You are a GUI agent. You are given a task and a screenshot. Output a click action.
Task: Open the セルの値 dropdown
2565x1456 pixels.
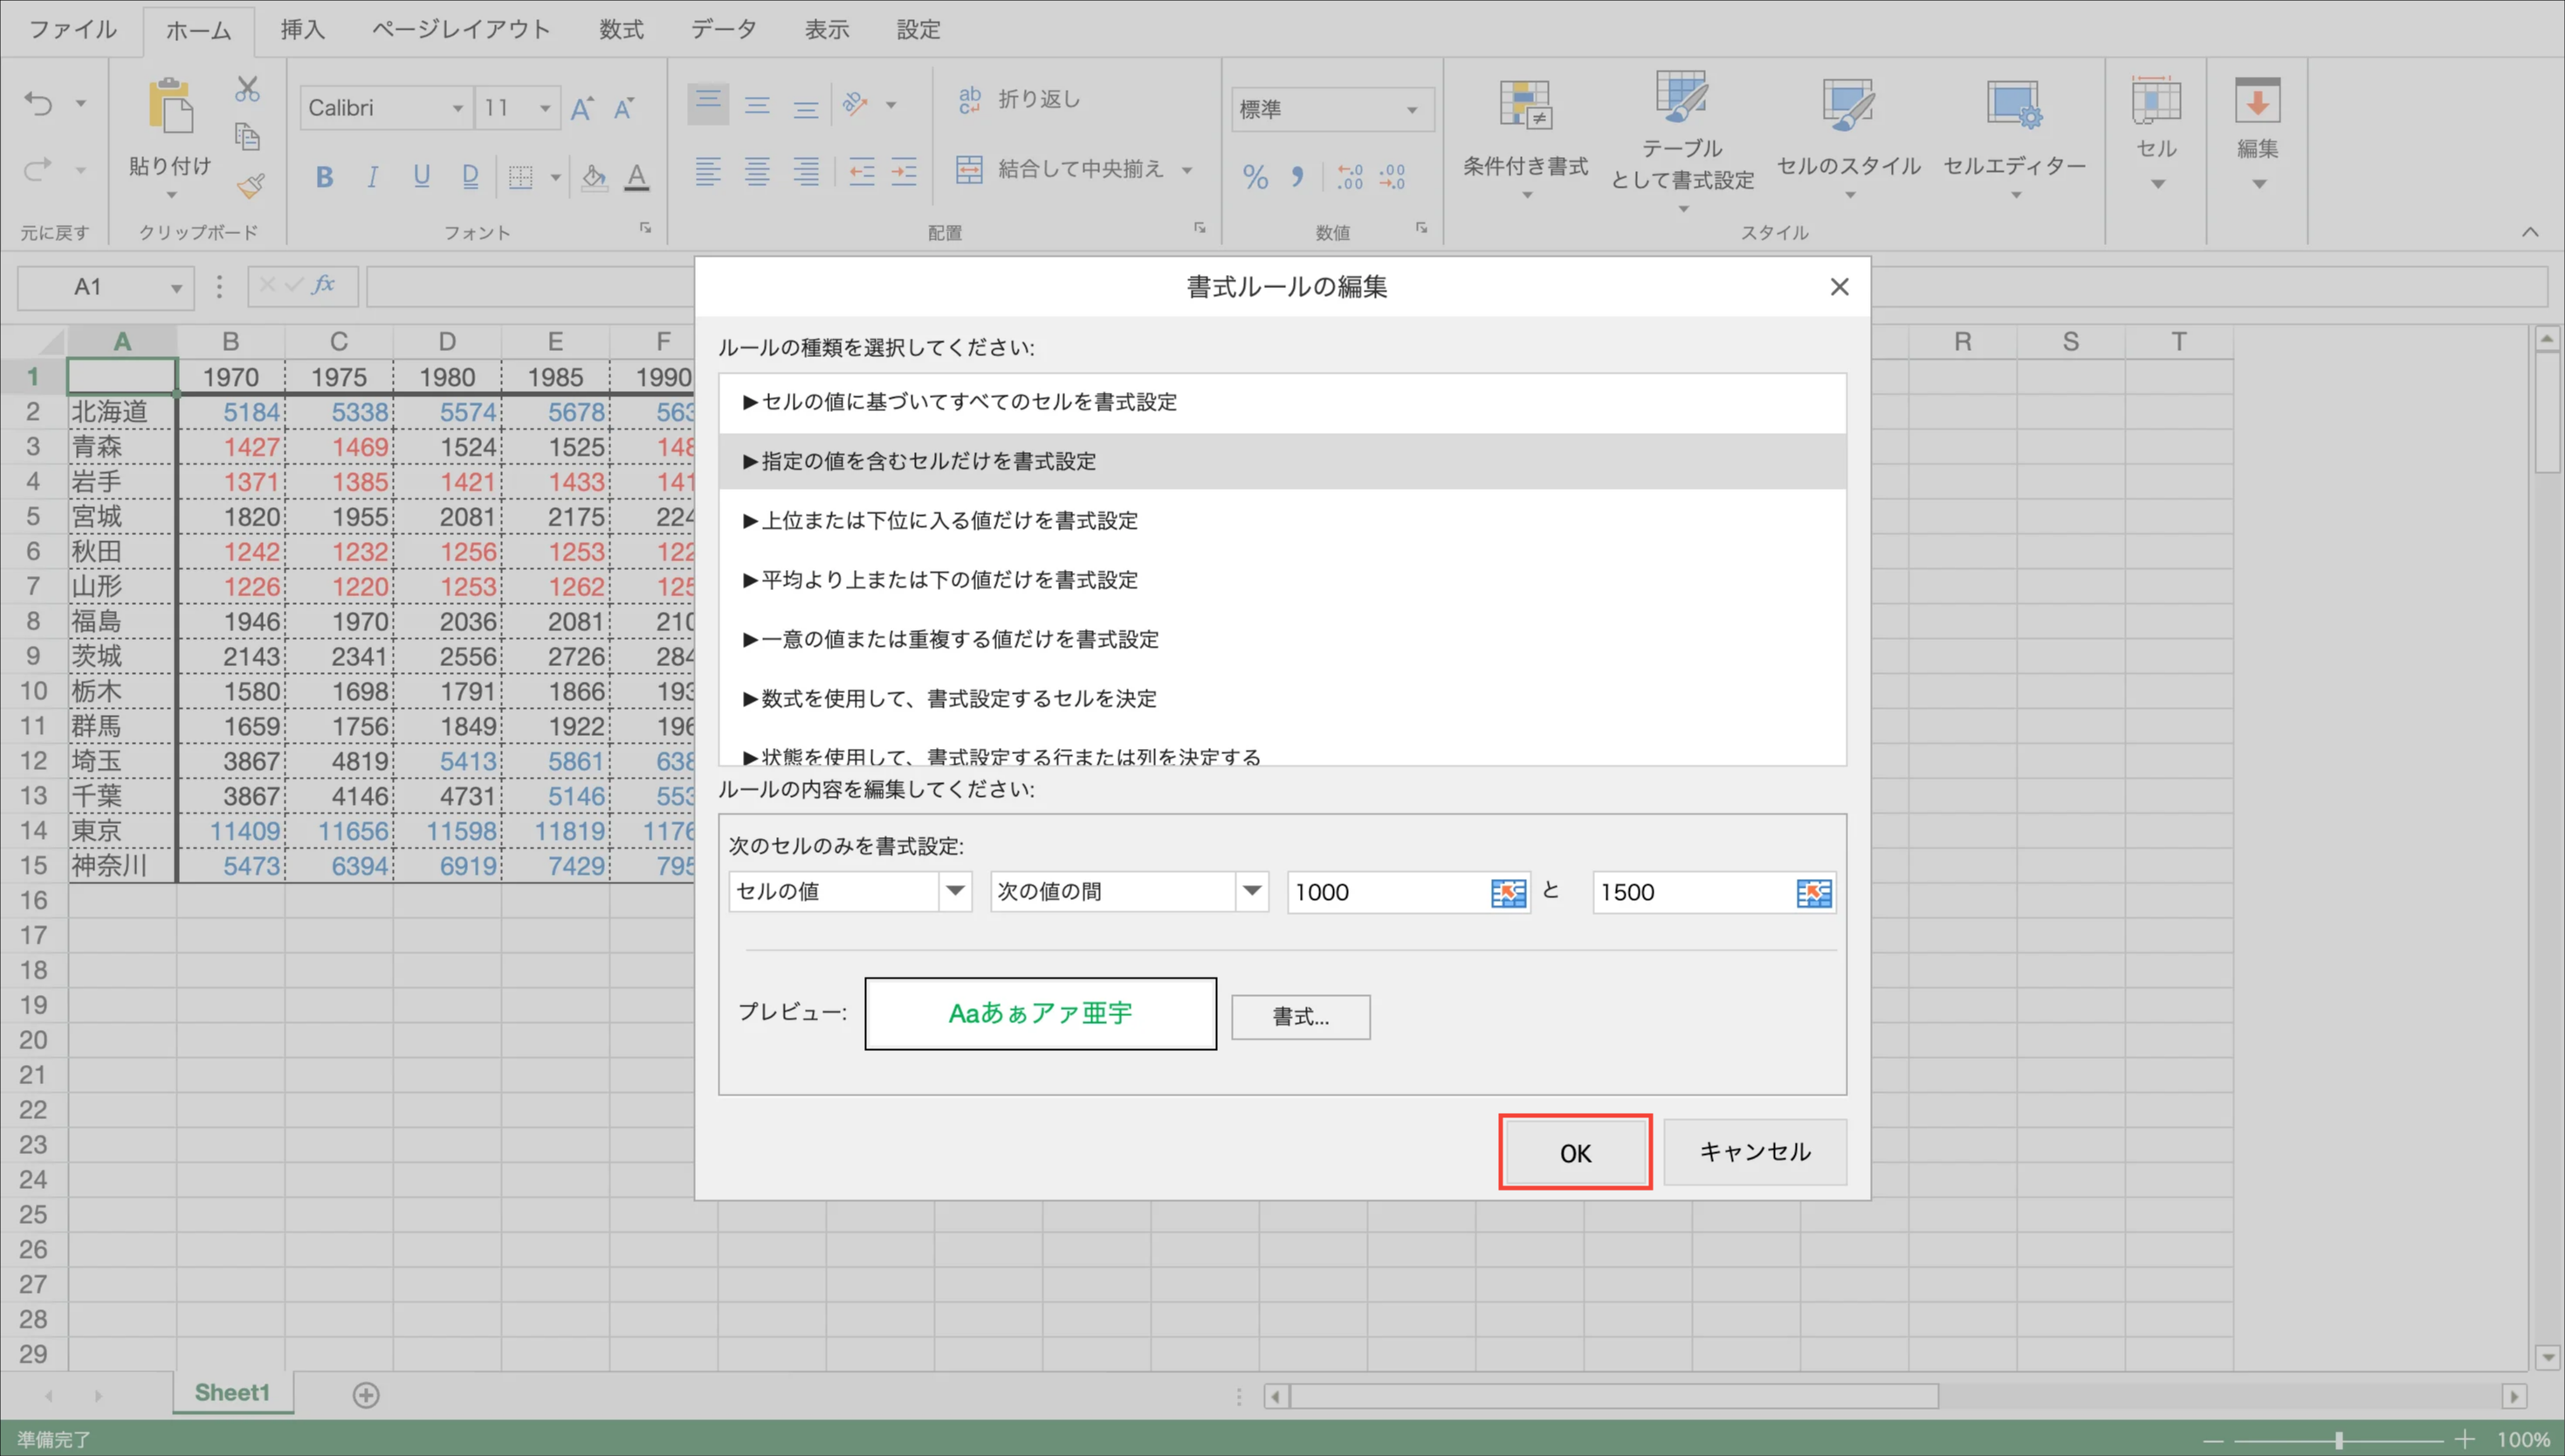click(x=955, y=891)
